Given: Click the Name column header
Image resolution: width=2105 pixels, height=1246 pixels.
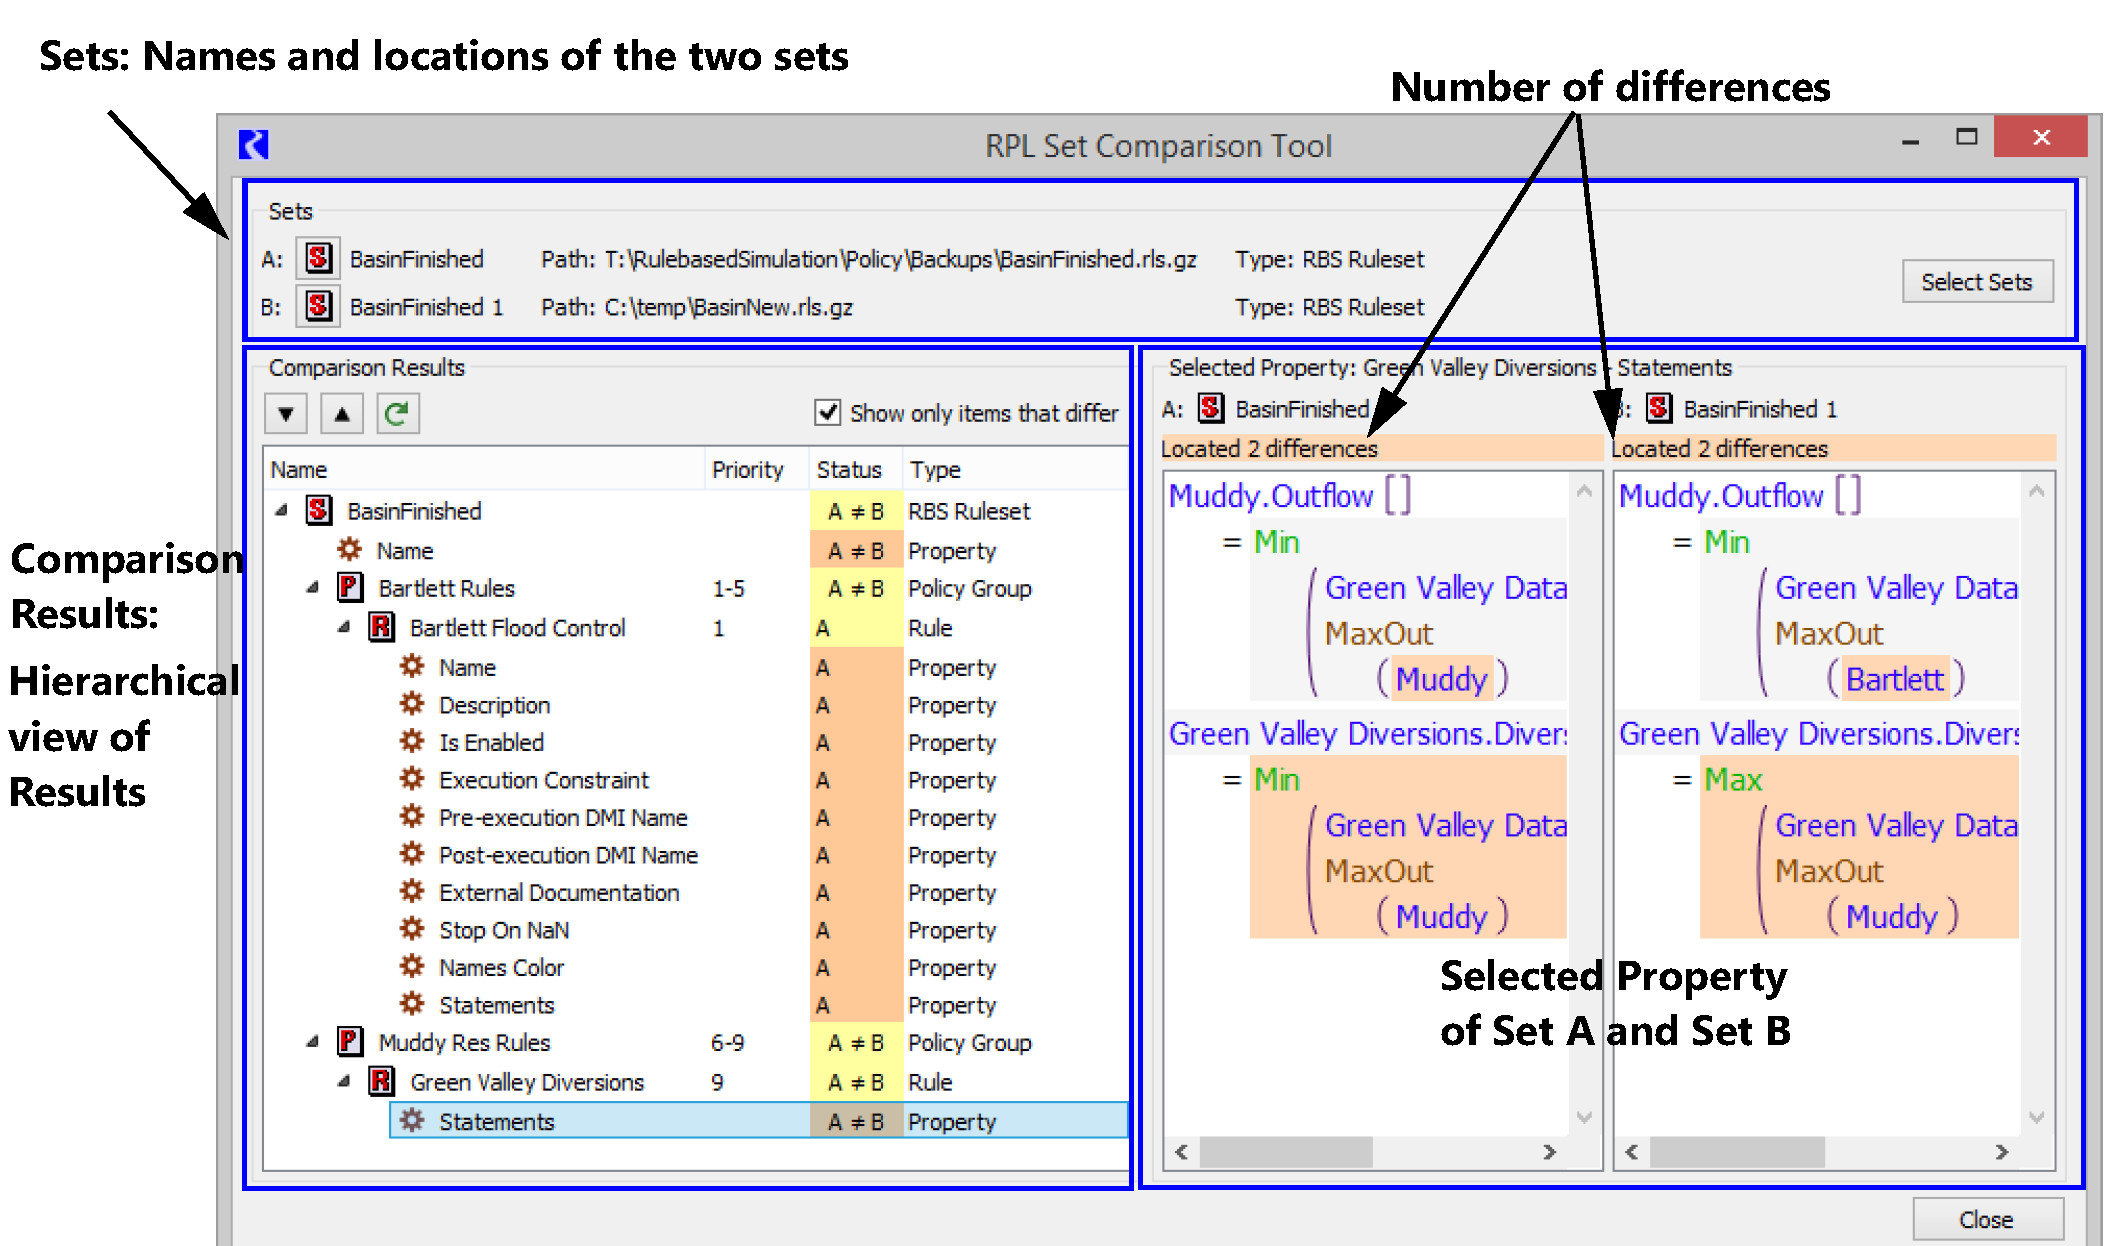Looking at the screenshot, I should click(484, 469).
